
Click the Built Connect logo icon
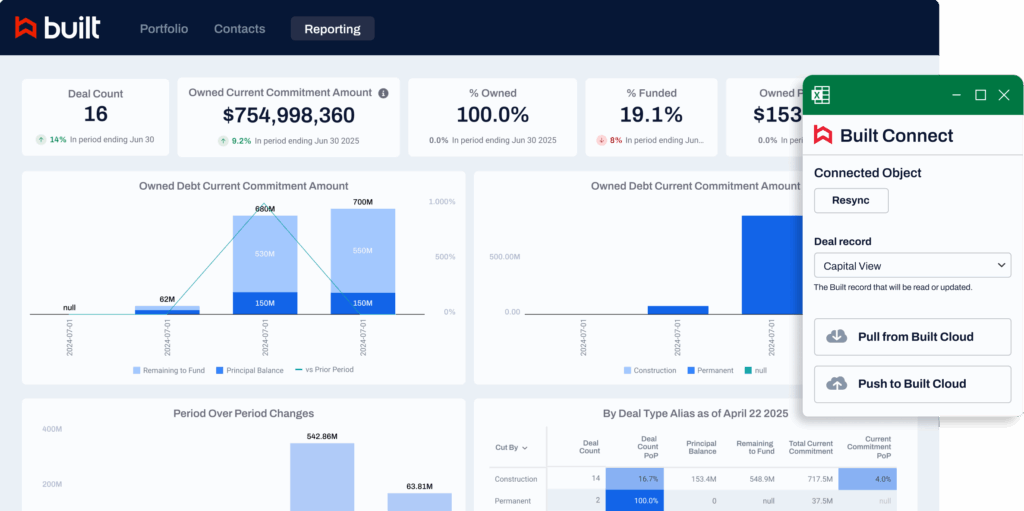823,135
